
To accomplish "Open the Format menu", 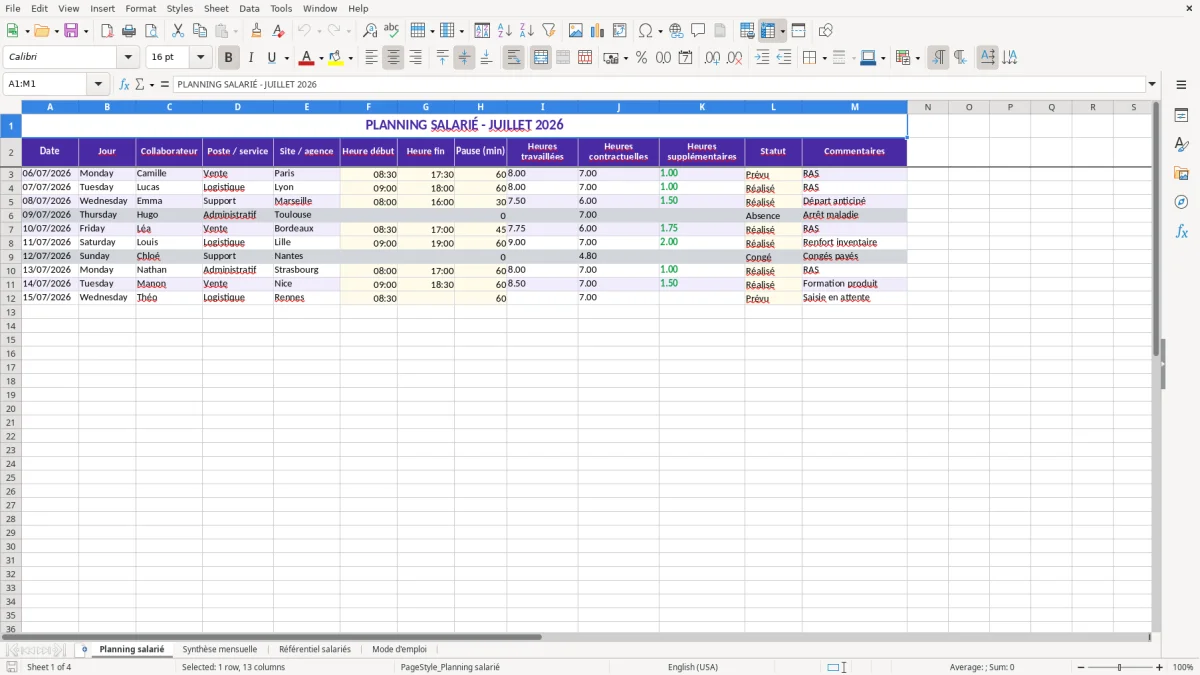I will (141, 8).
